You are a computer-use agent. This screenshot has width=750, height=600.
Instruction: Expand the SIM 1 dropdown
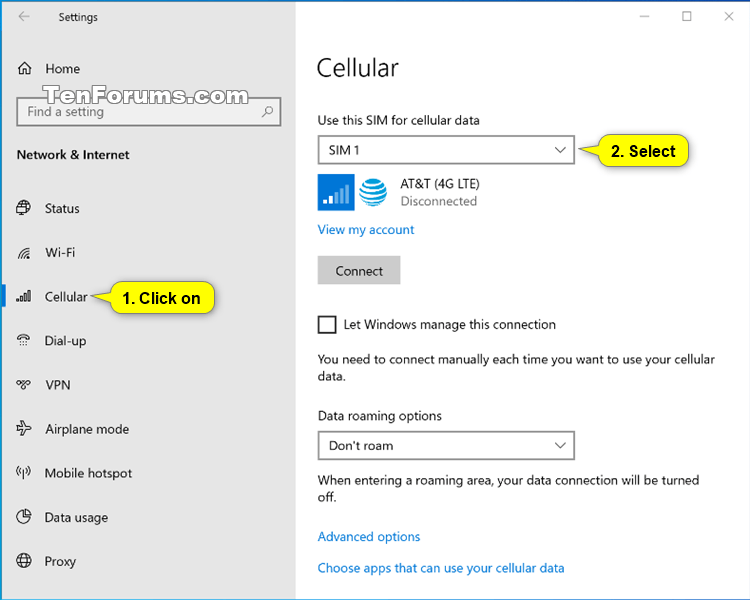[446, 150]
